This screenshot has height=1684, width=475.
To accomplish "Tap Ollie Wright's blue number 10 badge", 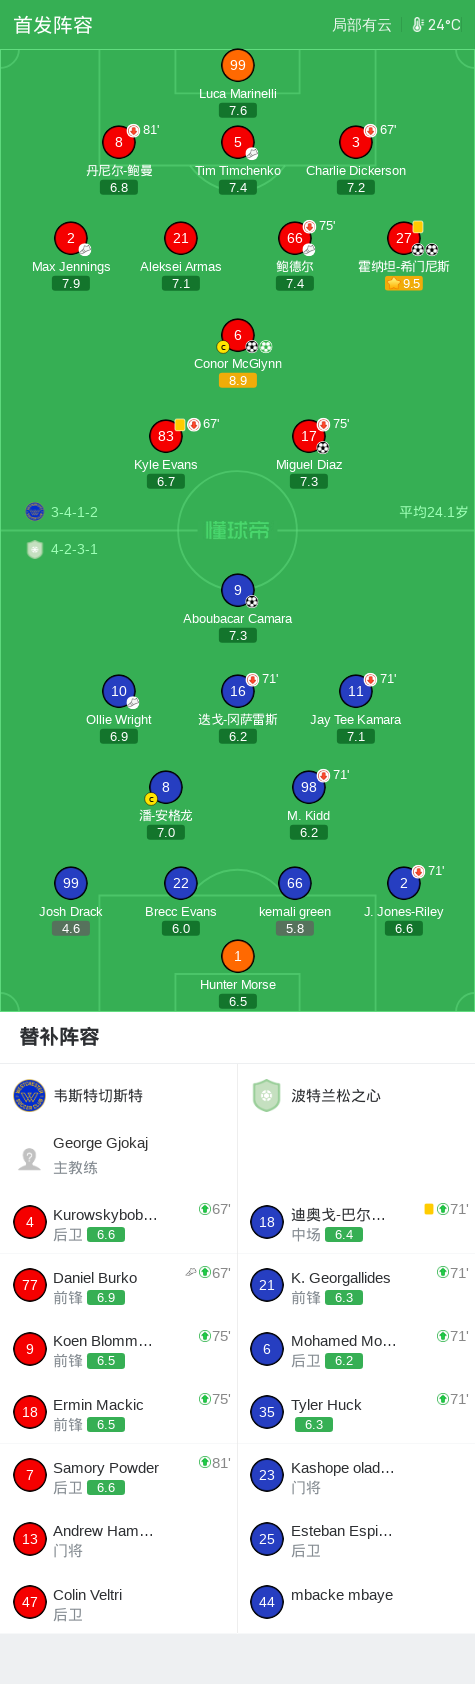I will click(119, 691).
